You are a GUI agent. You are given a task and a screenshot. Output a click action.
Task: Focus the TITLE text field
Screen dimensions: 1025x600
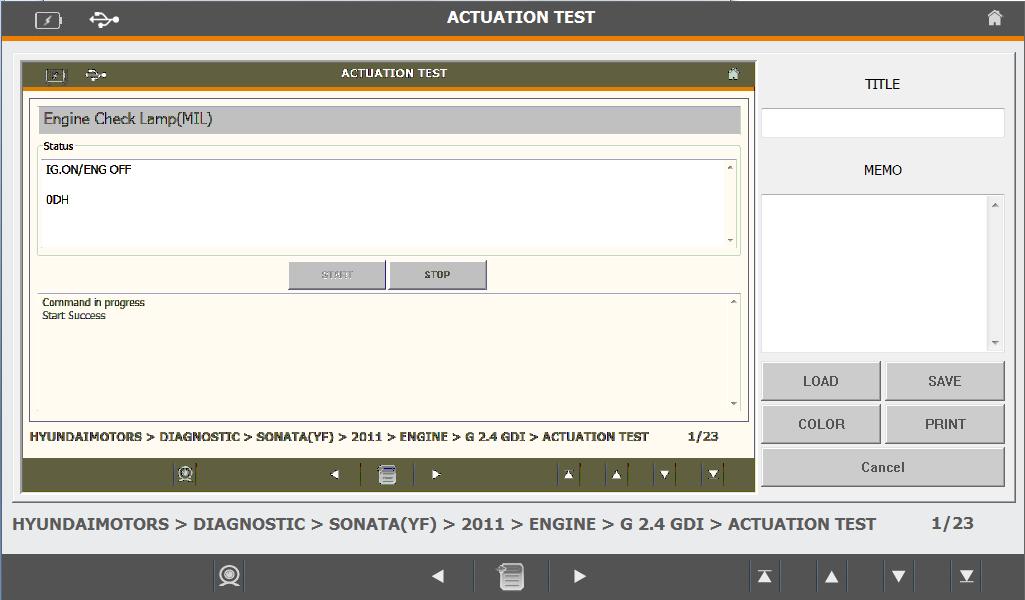click(x=882, y=123)
